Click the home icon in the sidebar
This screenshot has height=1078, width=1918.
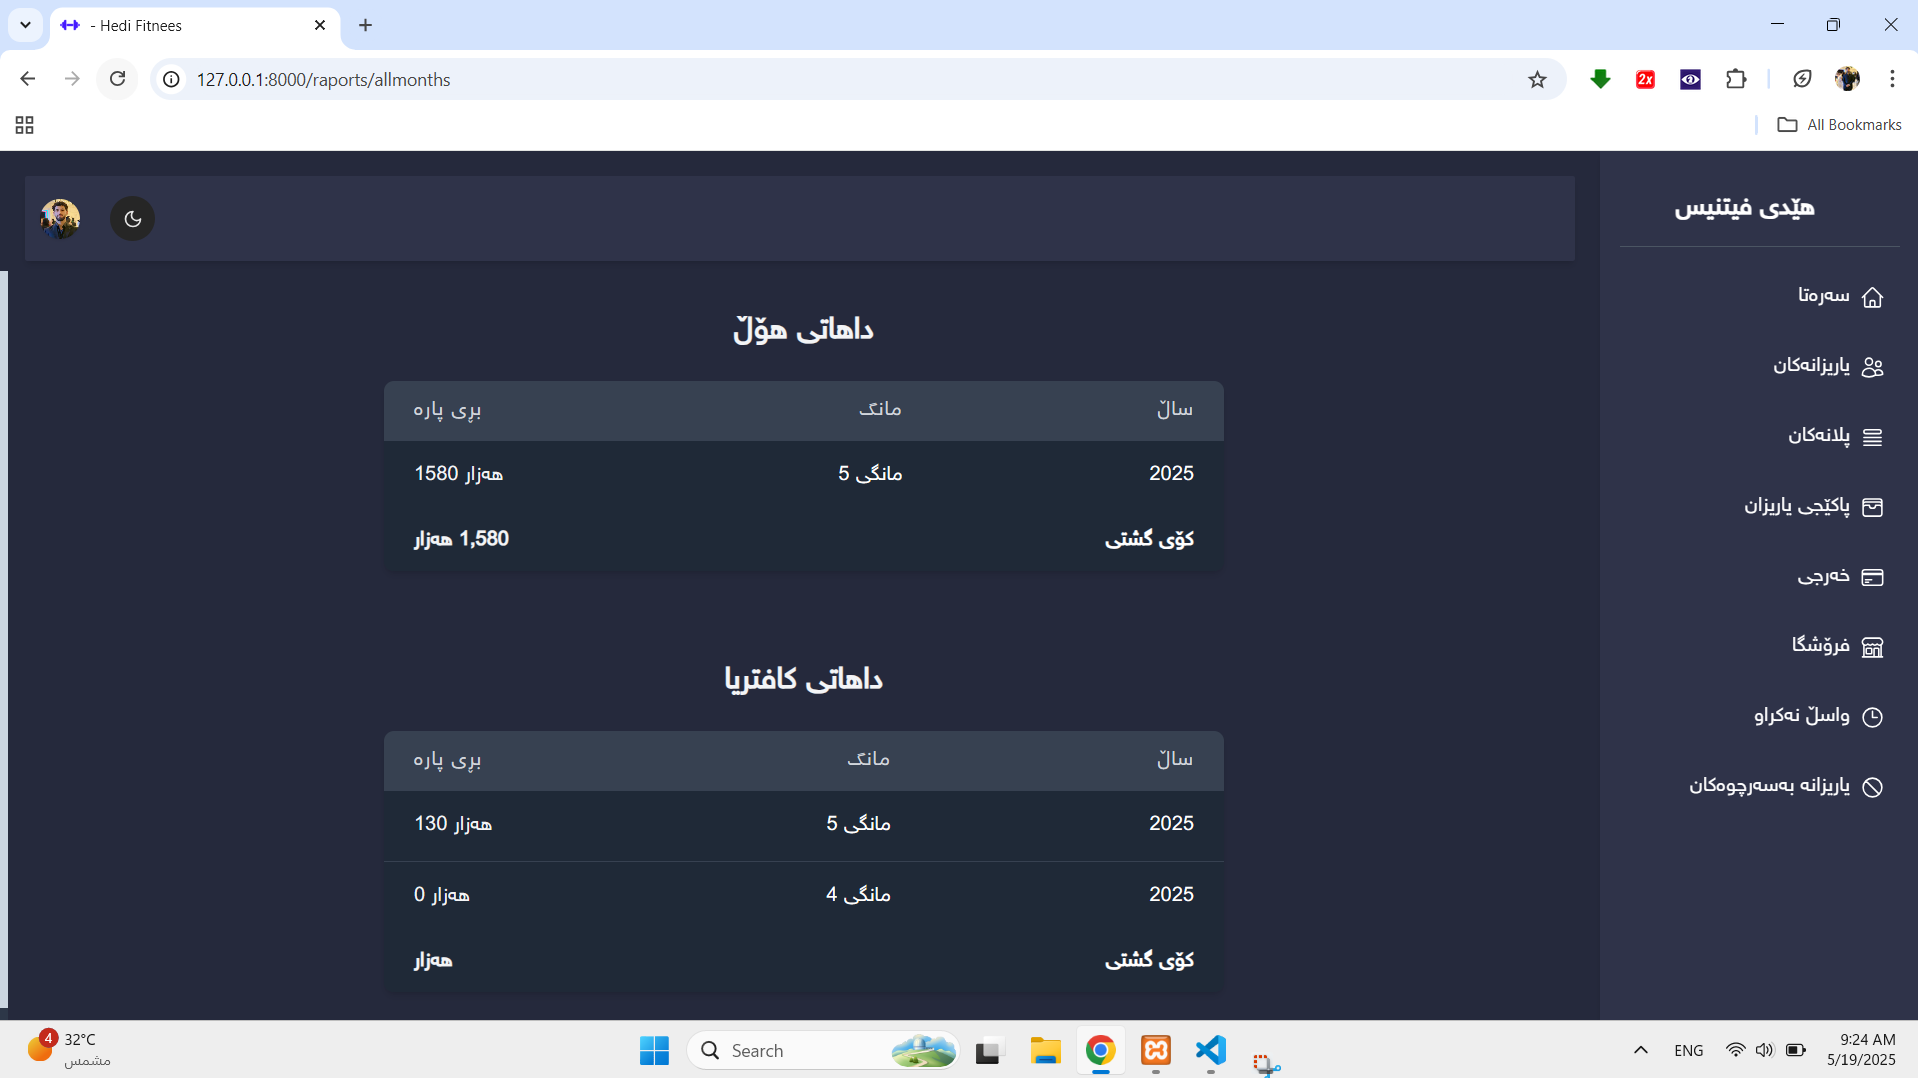[1872, 297]
